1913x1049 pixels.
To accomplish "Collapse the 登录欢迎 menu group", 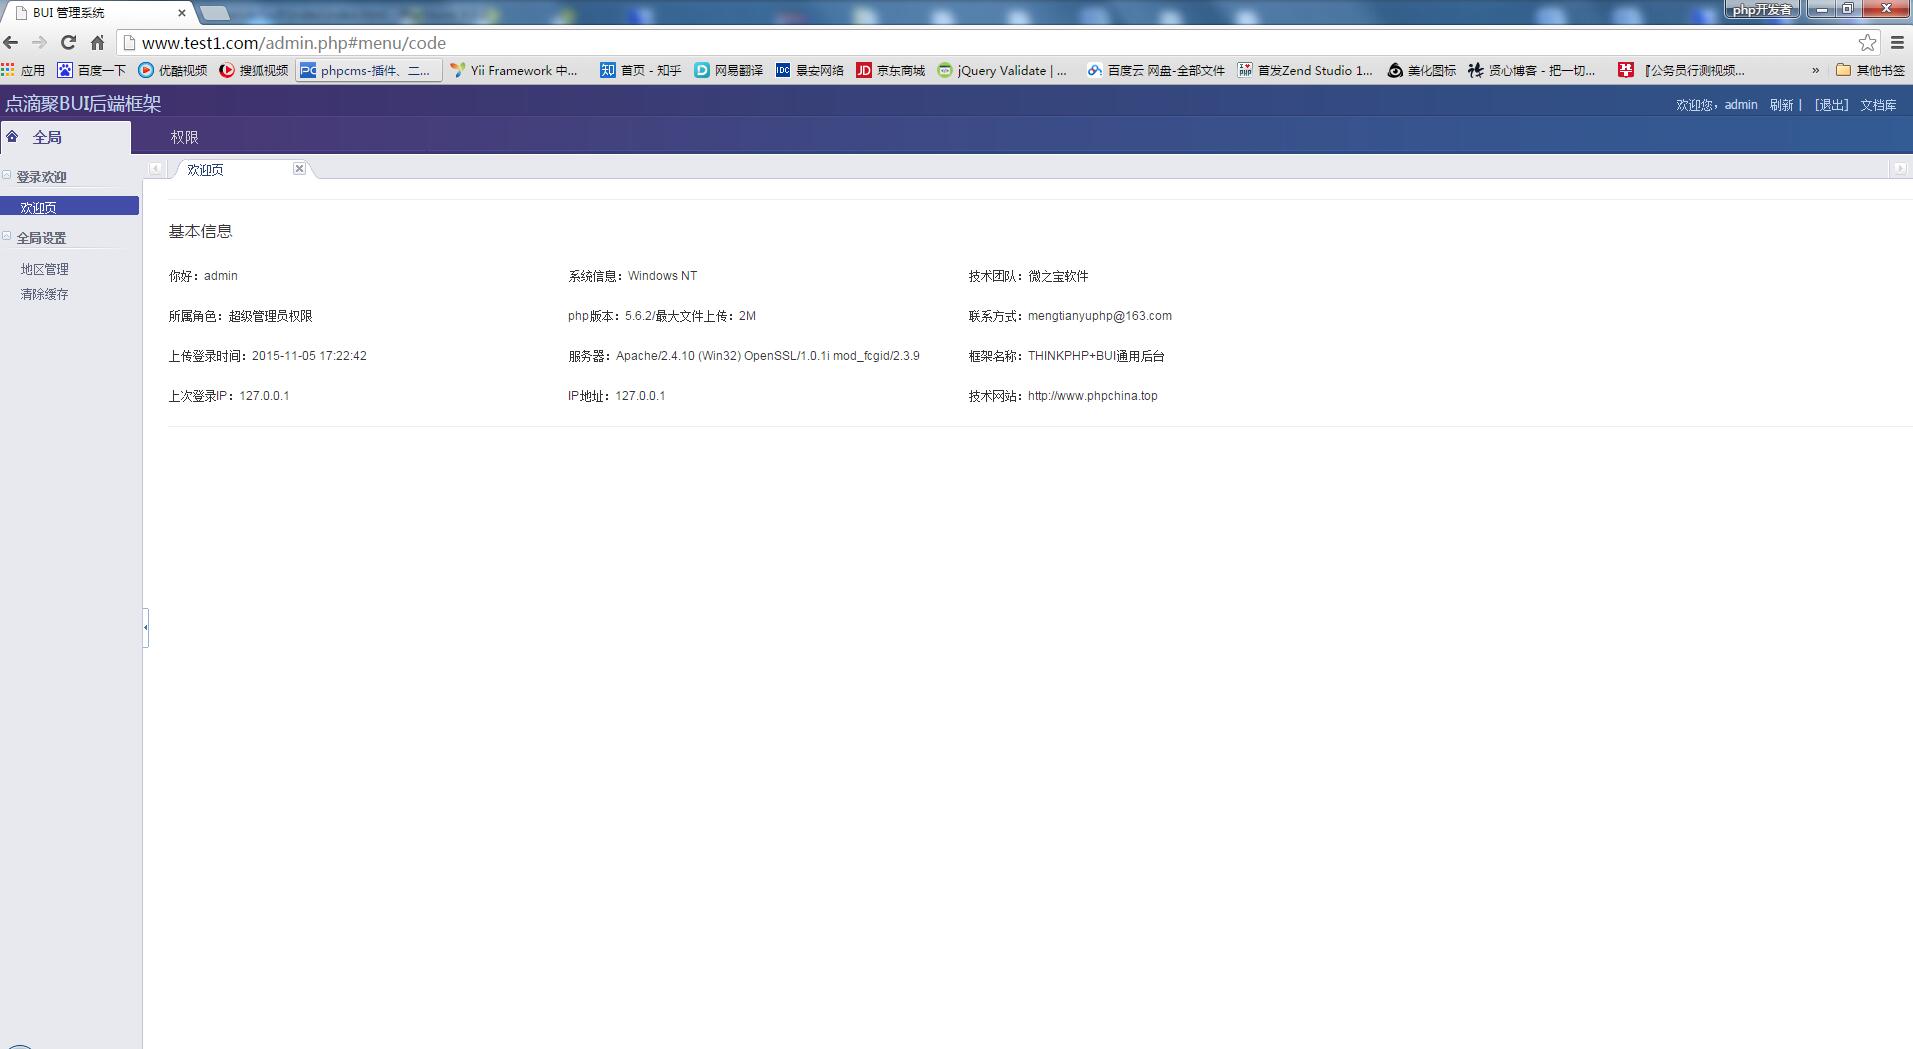I will (7, 175).
